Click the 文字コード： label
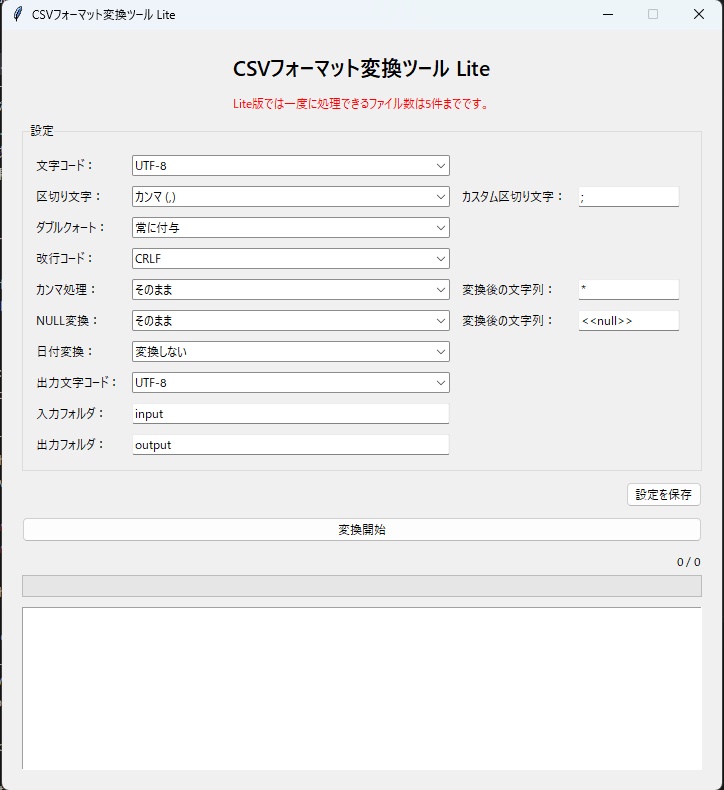The width and height of the screenshot is (724, 790). pyautogui.click(x=64, y=166)
